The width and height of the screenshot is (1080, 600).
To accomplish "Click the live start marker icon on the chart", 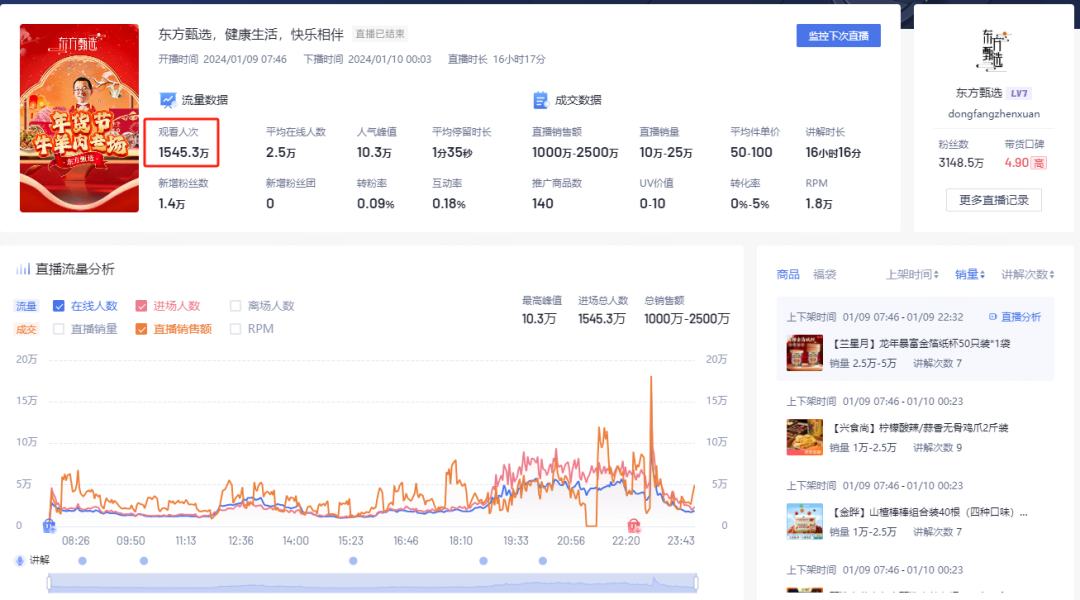I will (x=49, y=526).
